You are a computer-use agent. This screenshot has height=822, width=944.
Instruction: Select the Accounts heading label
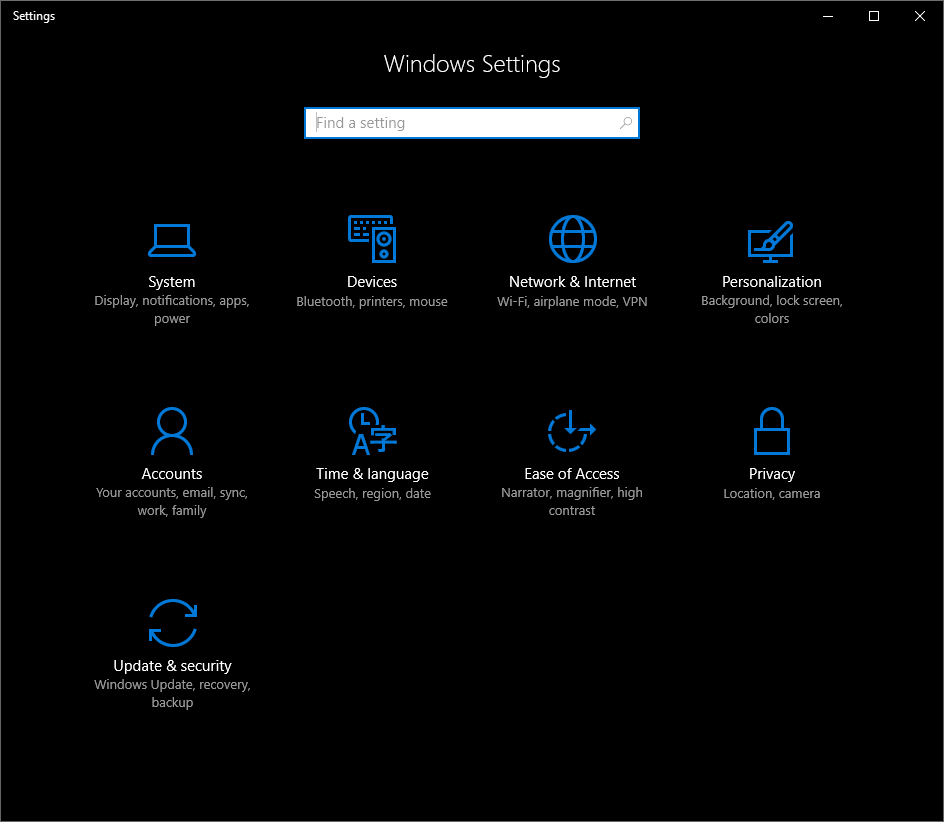pyautogui.click(x=172, y=474)
